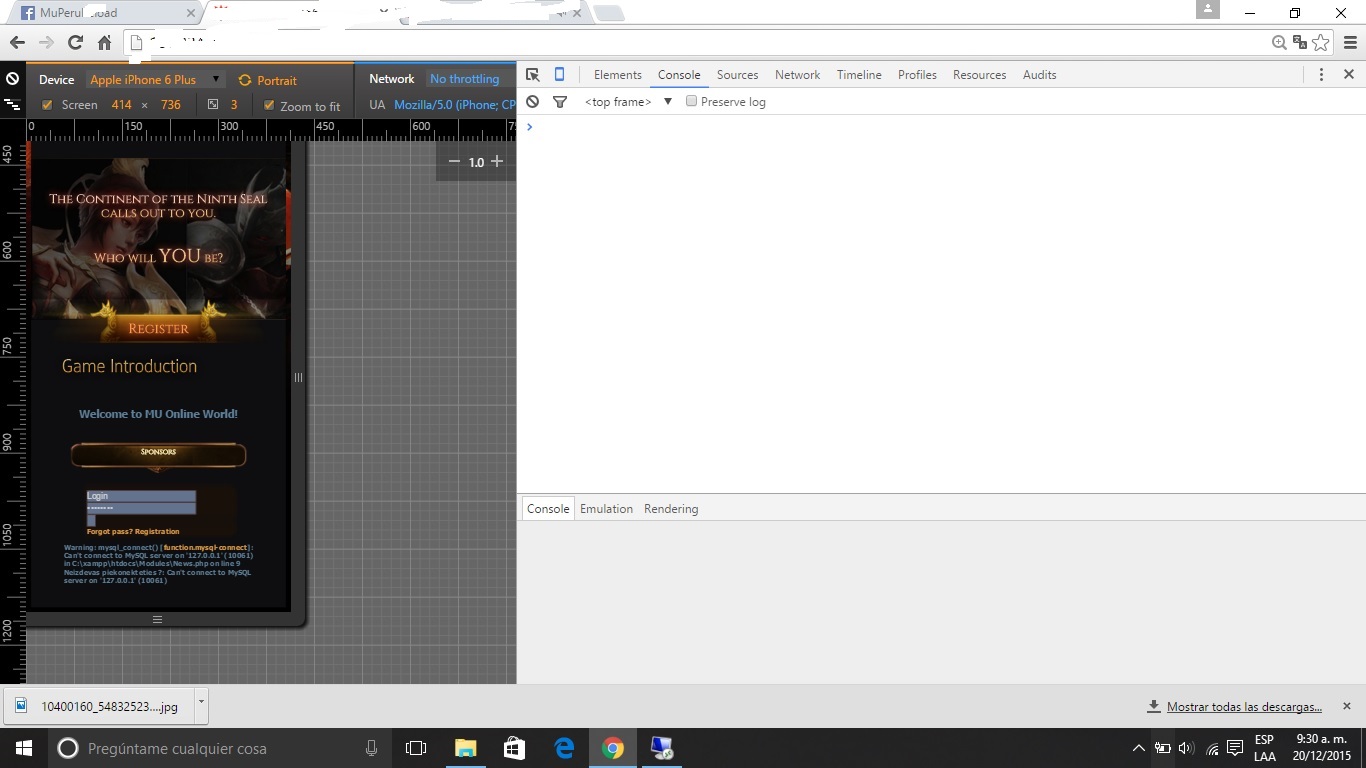
Task: Click the Chrome profile avatar button
Action: [1208, 10]
